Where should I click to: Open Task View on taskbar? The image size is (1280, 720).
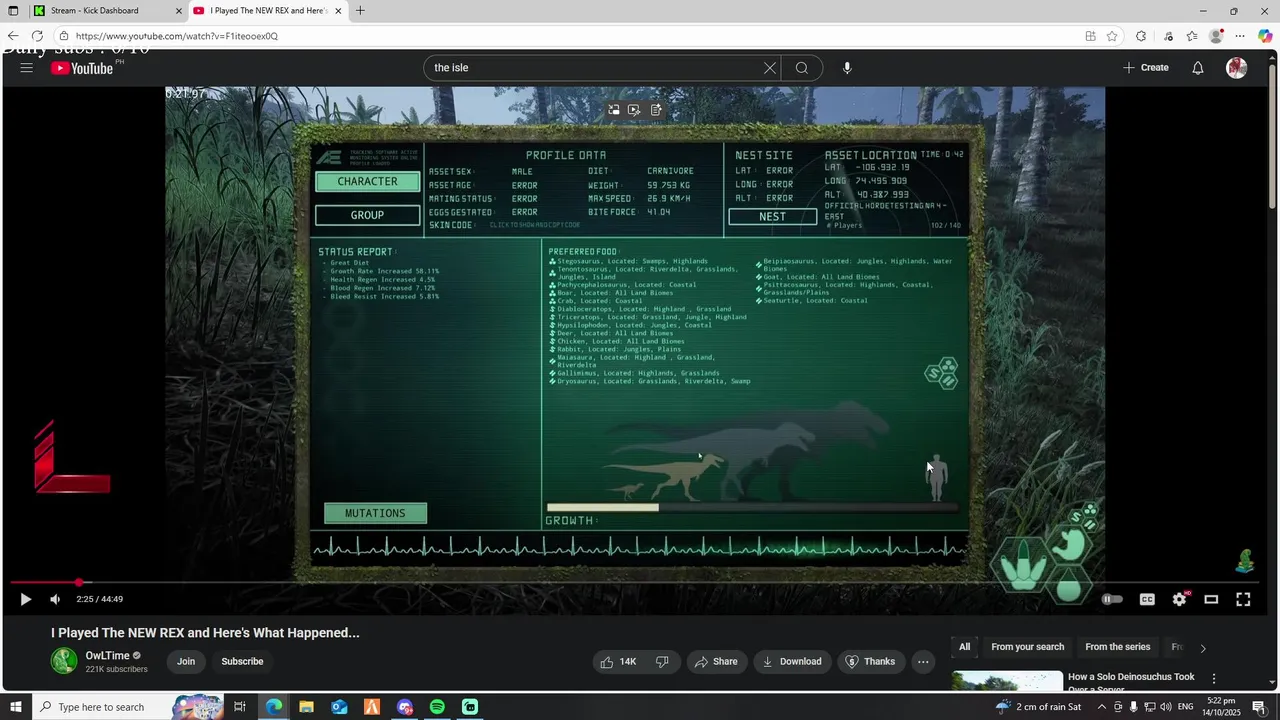tap(240, 707)
